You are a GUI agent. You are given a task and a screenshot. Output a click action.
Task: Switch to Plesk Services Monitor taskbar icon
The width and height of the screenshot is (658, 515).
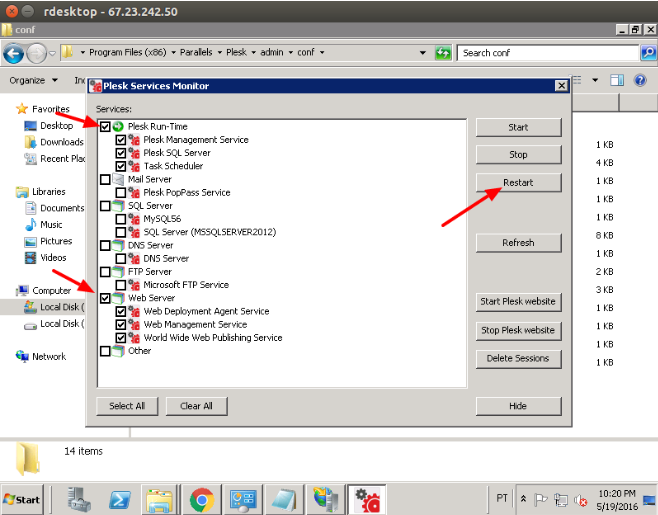tap(367, 499)
